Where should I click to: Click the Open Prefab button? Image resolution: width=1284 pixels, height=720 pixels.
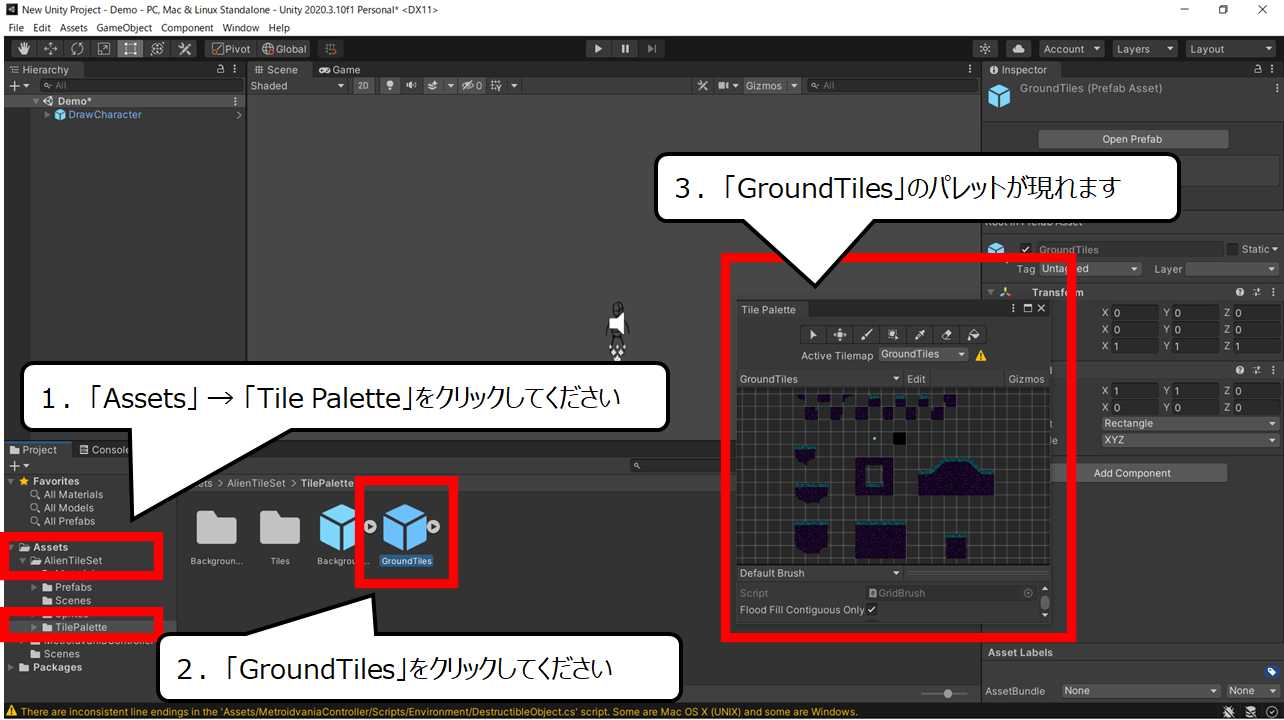point(1132,139)
